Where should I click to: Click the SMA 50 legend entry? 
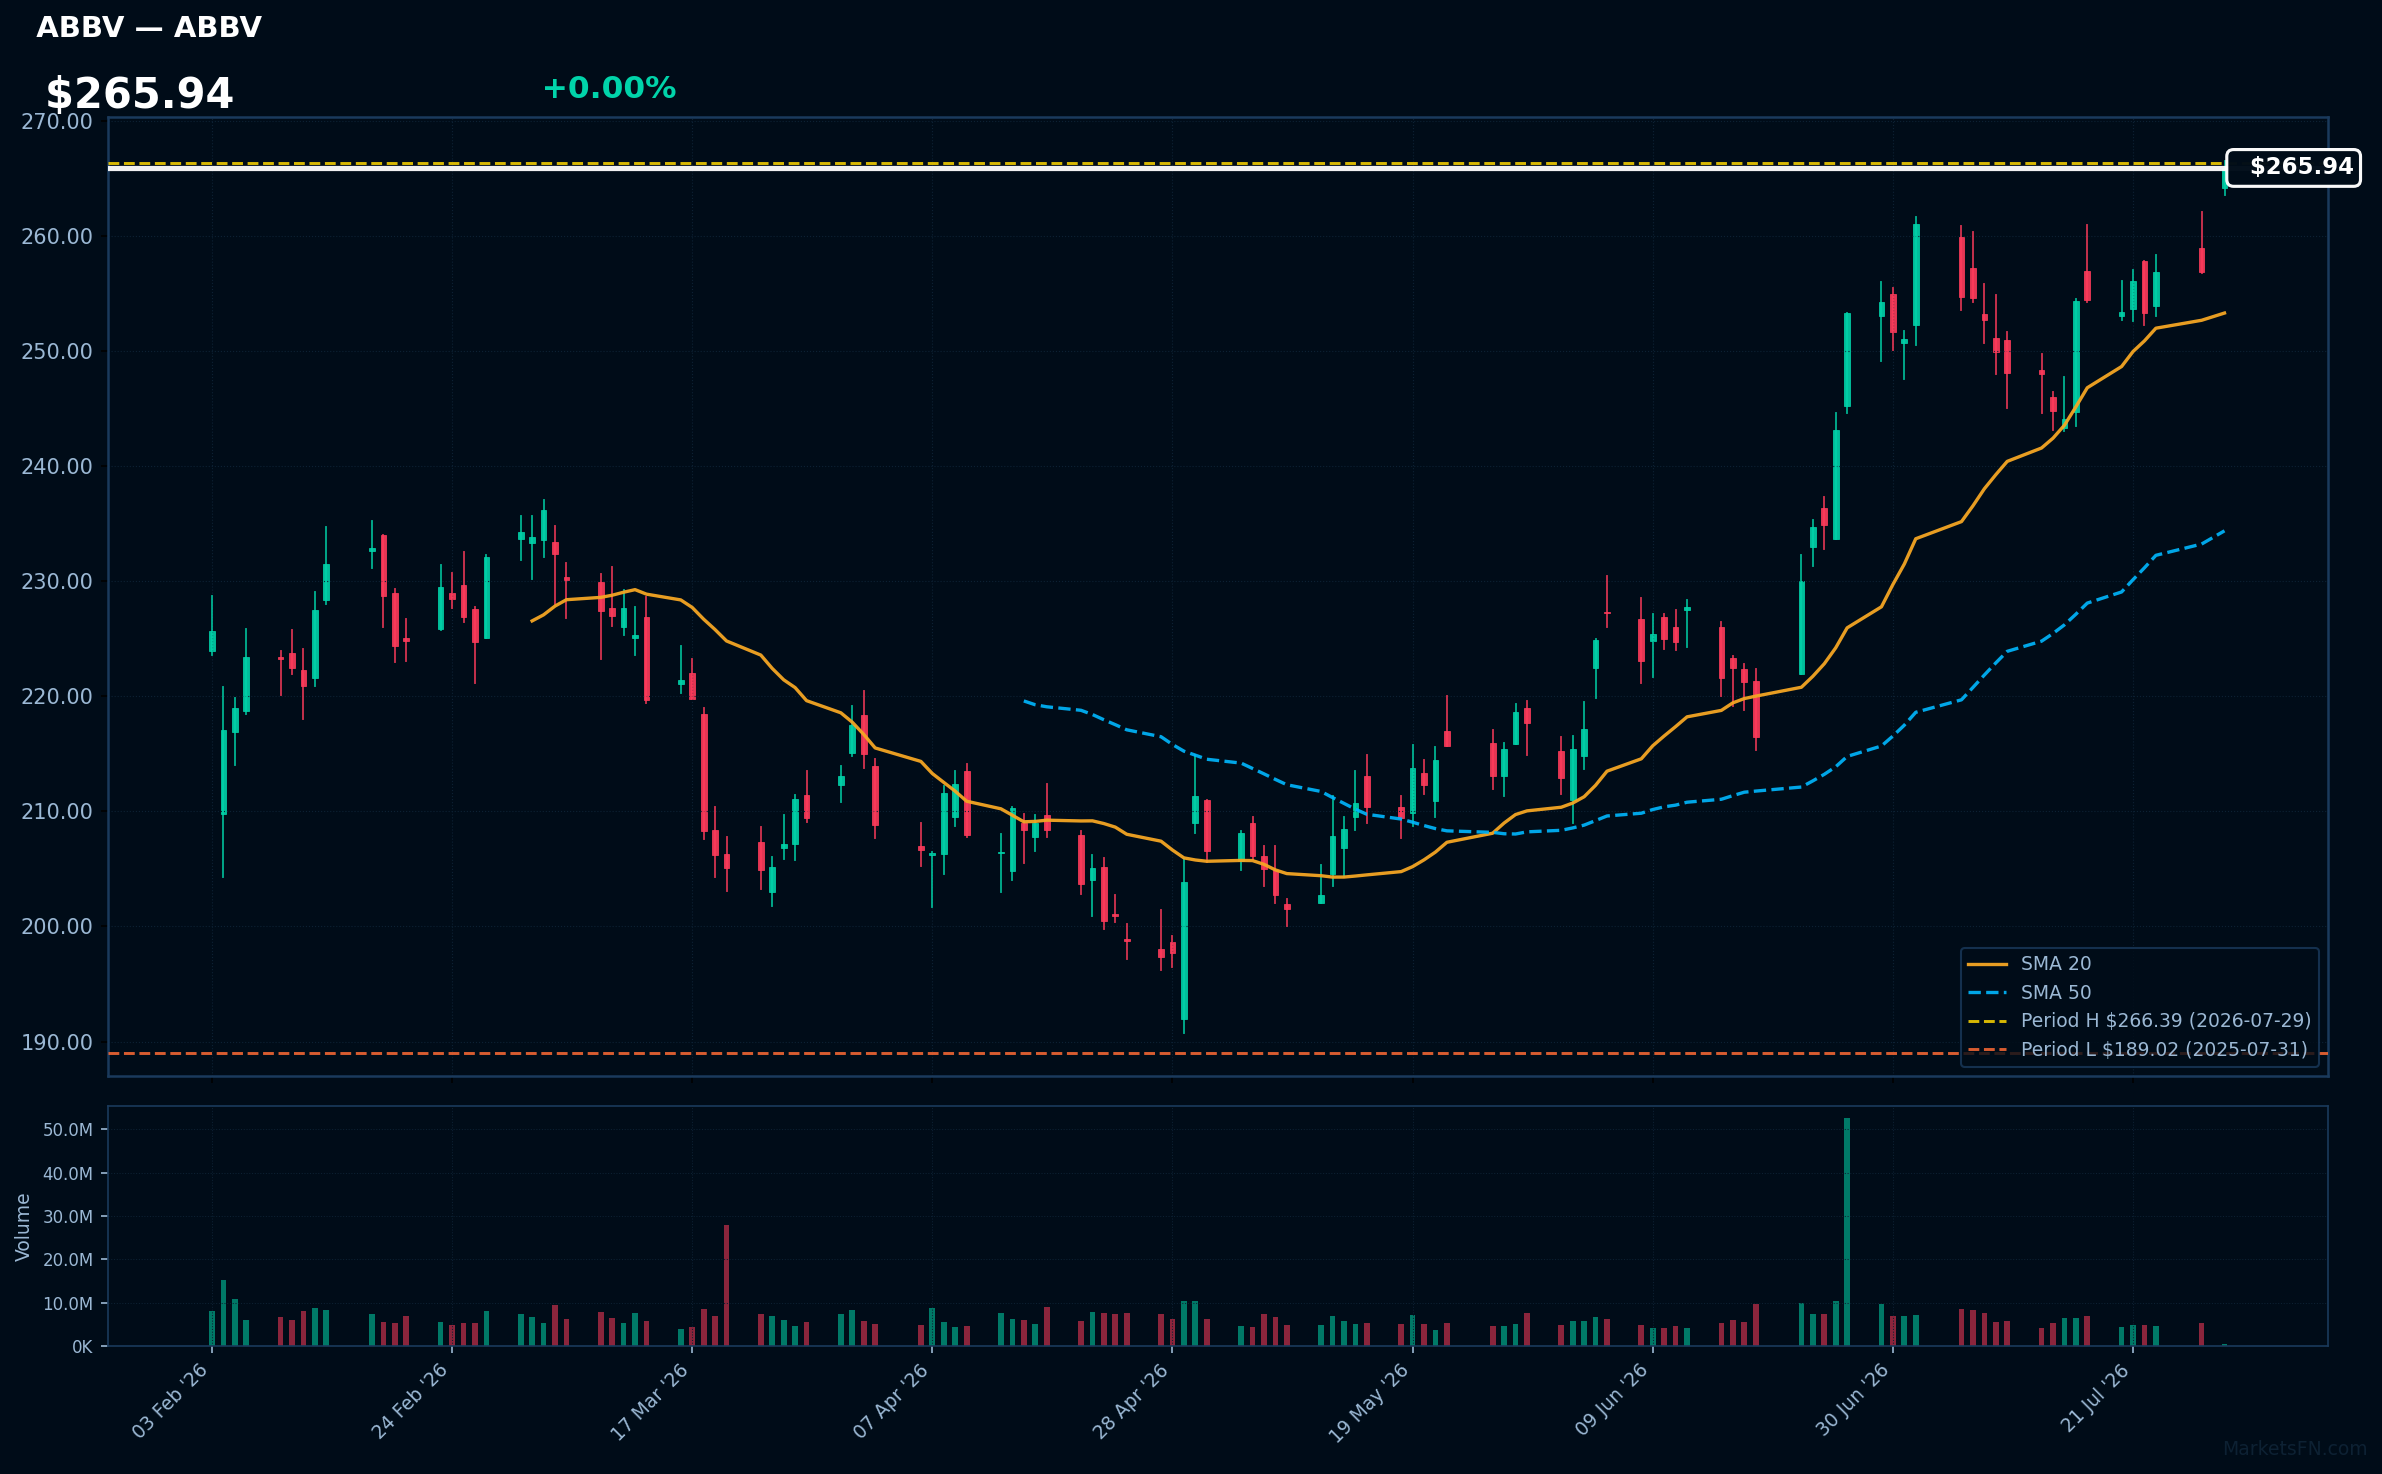pos(2029,992)
